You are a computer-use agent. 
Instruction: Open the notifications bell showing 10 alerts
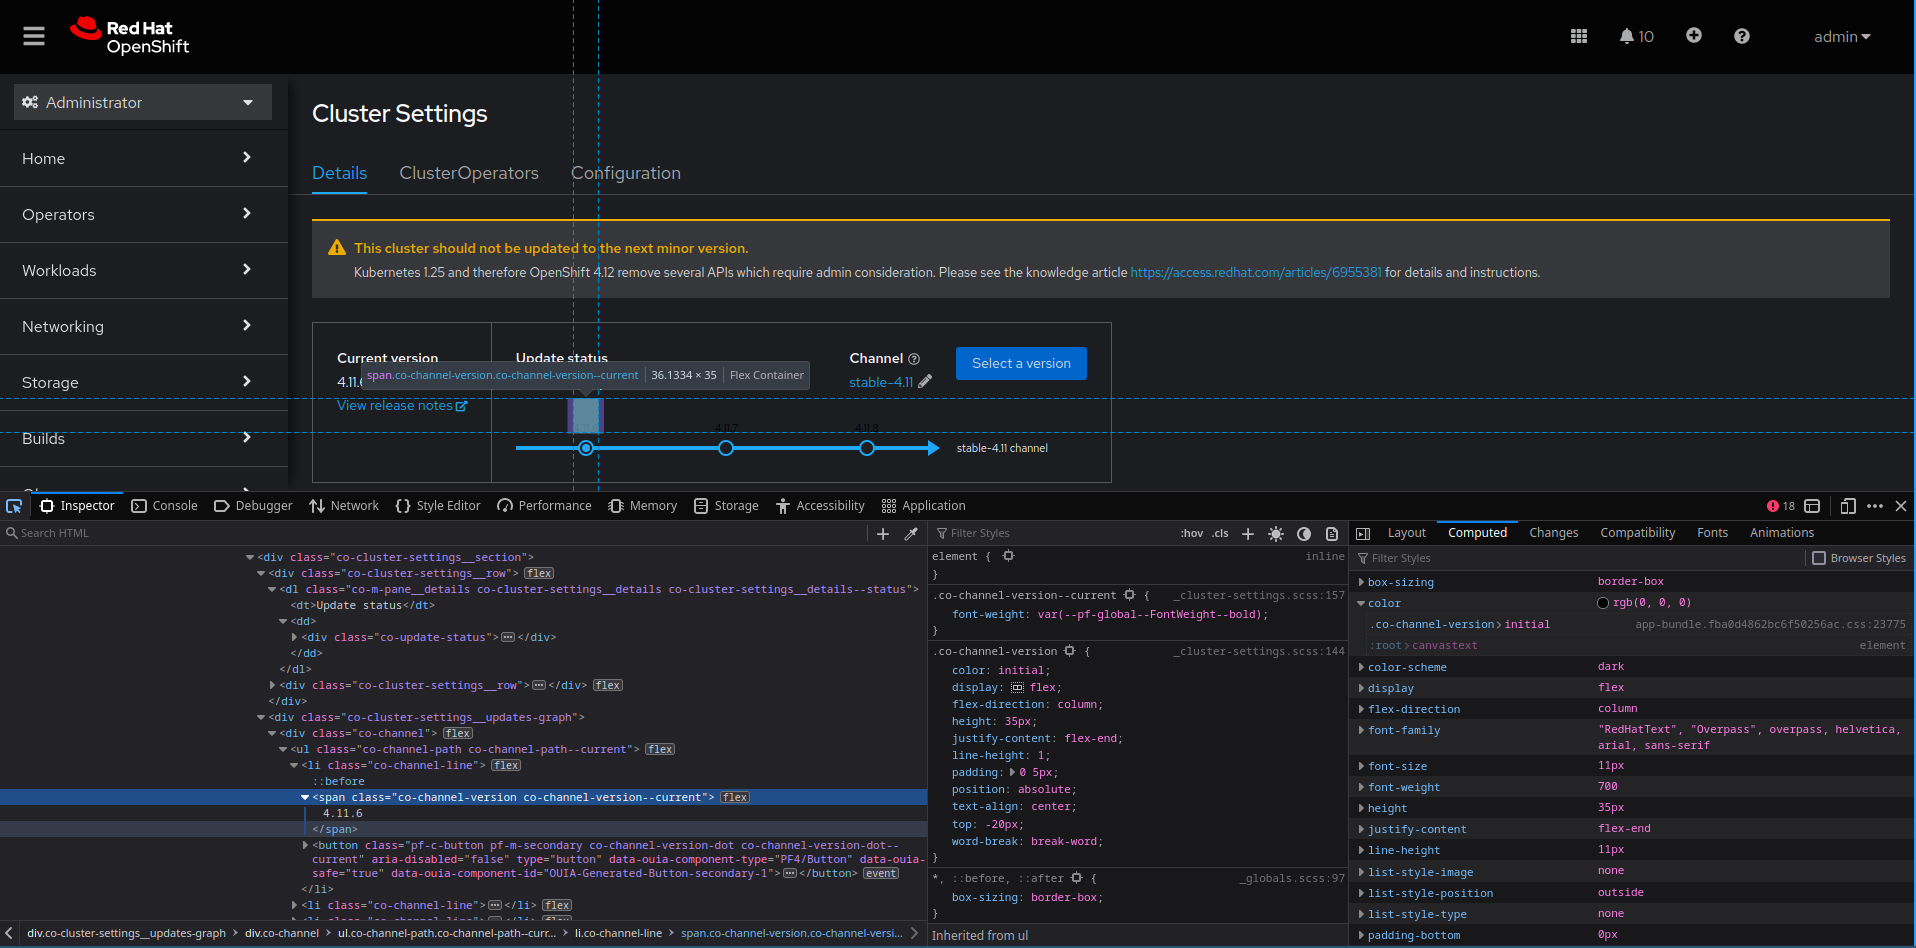pyautogui.click(x=1636, y=36)
